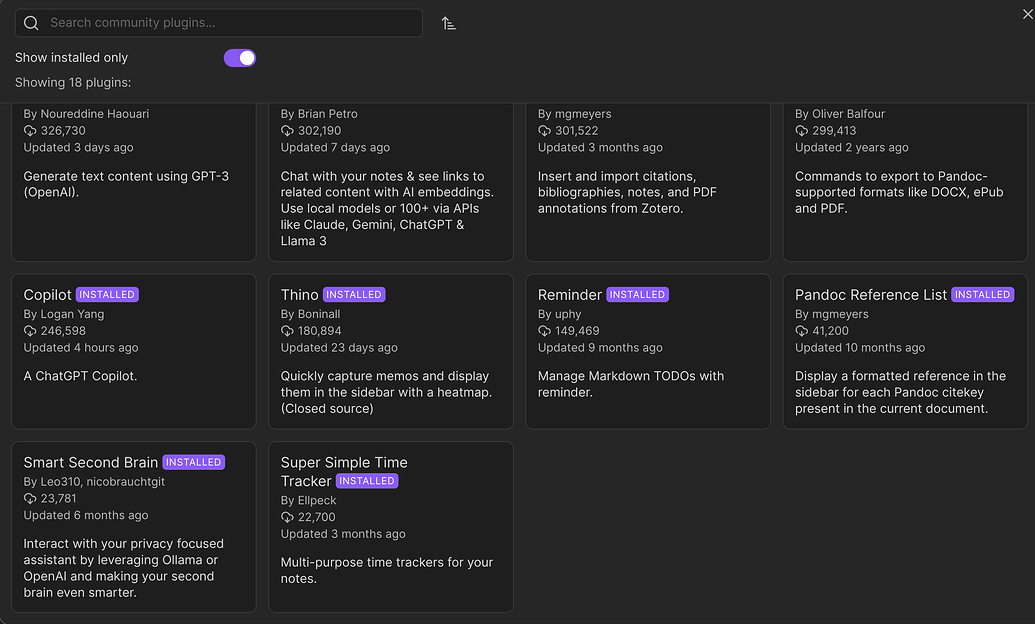Open the Reminder plugin card
The height and width of the screenshot is (624, 1035).
pyautogui.click(x=648, y=351)
